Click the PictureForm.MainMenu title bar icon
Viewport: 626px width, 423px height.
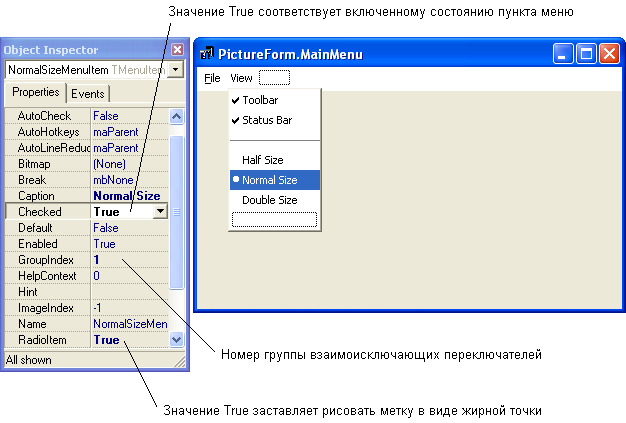coord(208,54)
